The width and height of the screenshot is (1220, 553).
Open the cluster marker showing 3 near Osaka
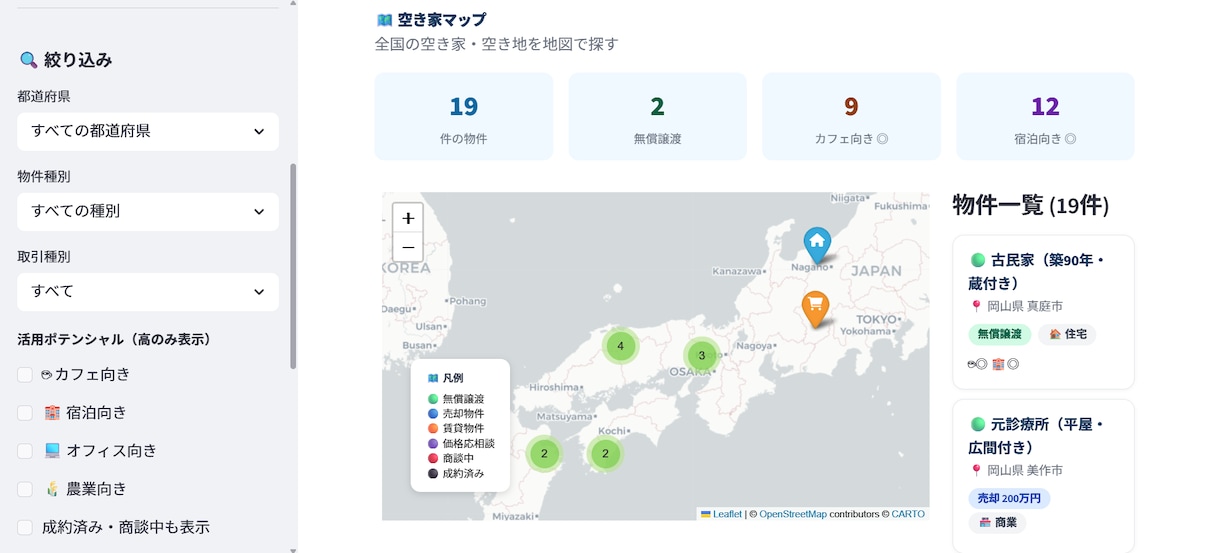(702, 355)
